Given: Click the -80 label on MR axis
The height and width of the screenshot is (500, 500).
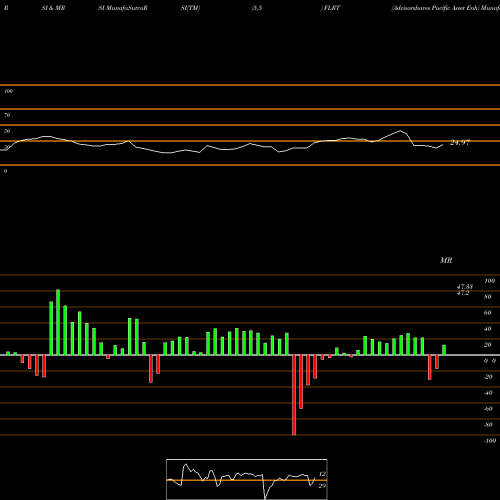Looking at the screenshot, I should [x=488, y=425].
